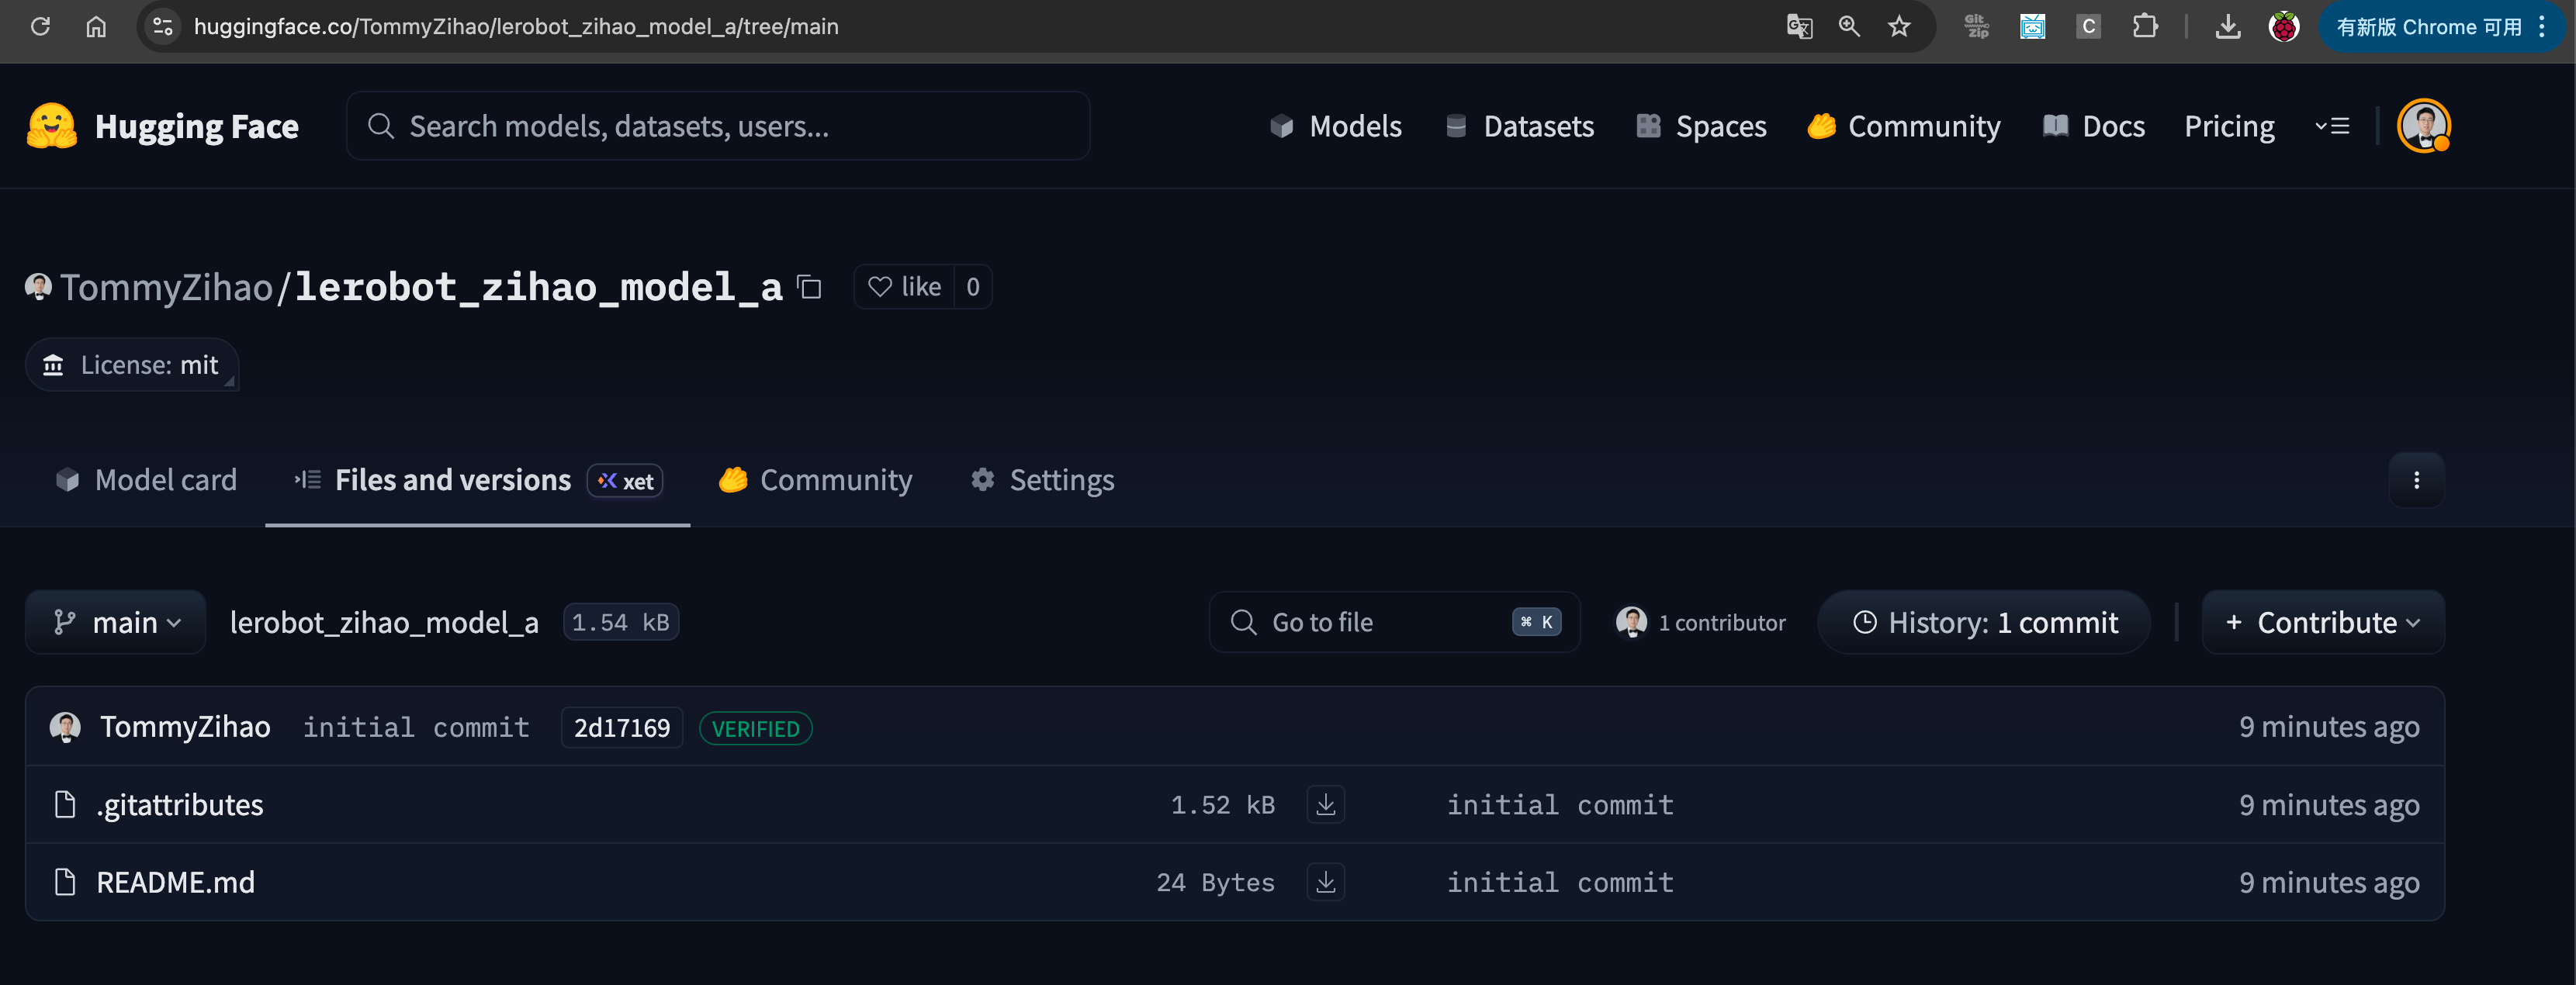Viewport: 2576px width, 985px height.
Task: Go to the browser home page icon
Action: (x=96, y=27)
